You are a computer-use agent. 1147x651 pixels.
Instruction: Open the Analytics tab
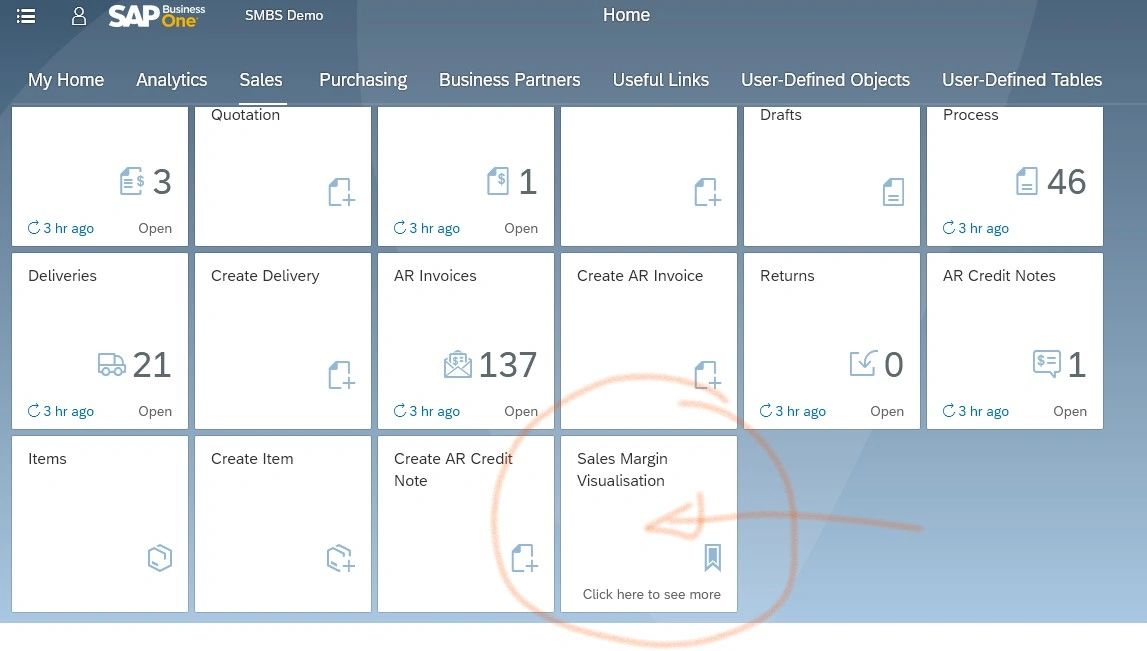tap(171, 80)
